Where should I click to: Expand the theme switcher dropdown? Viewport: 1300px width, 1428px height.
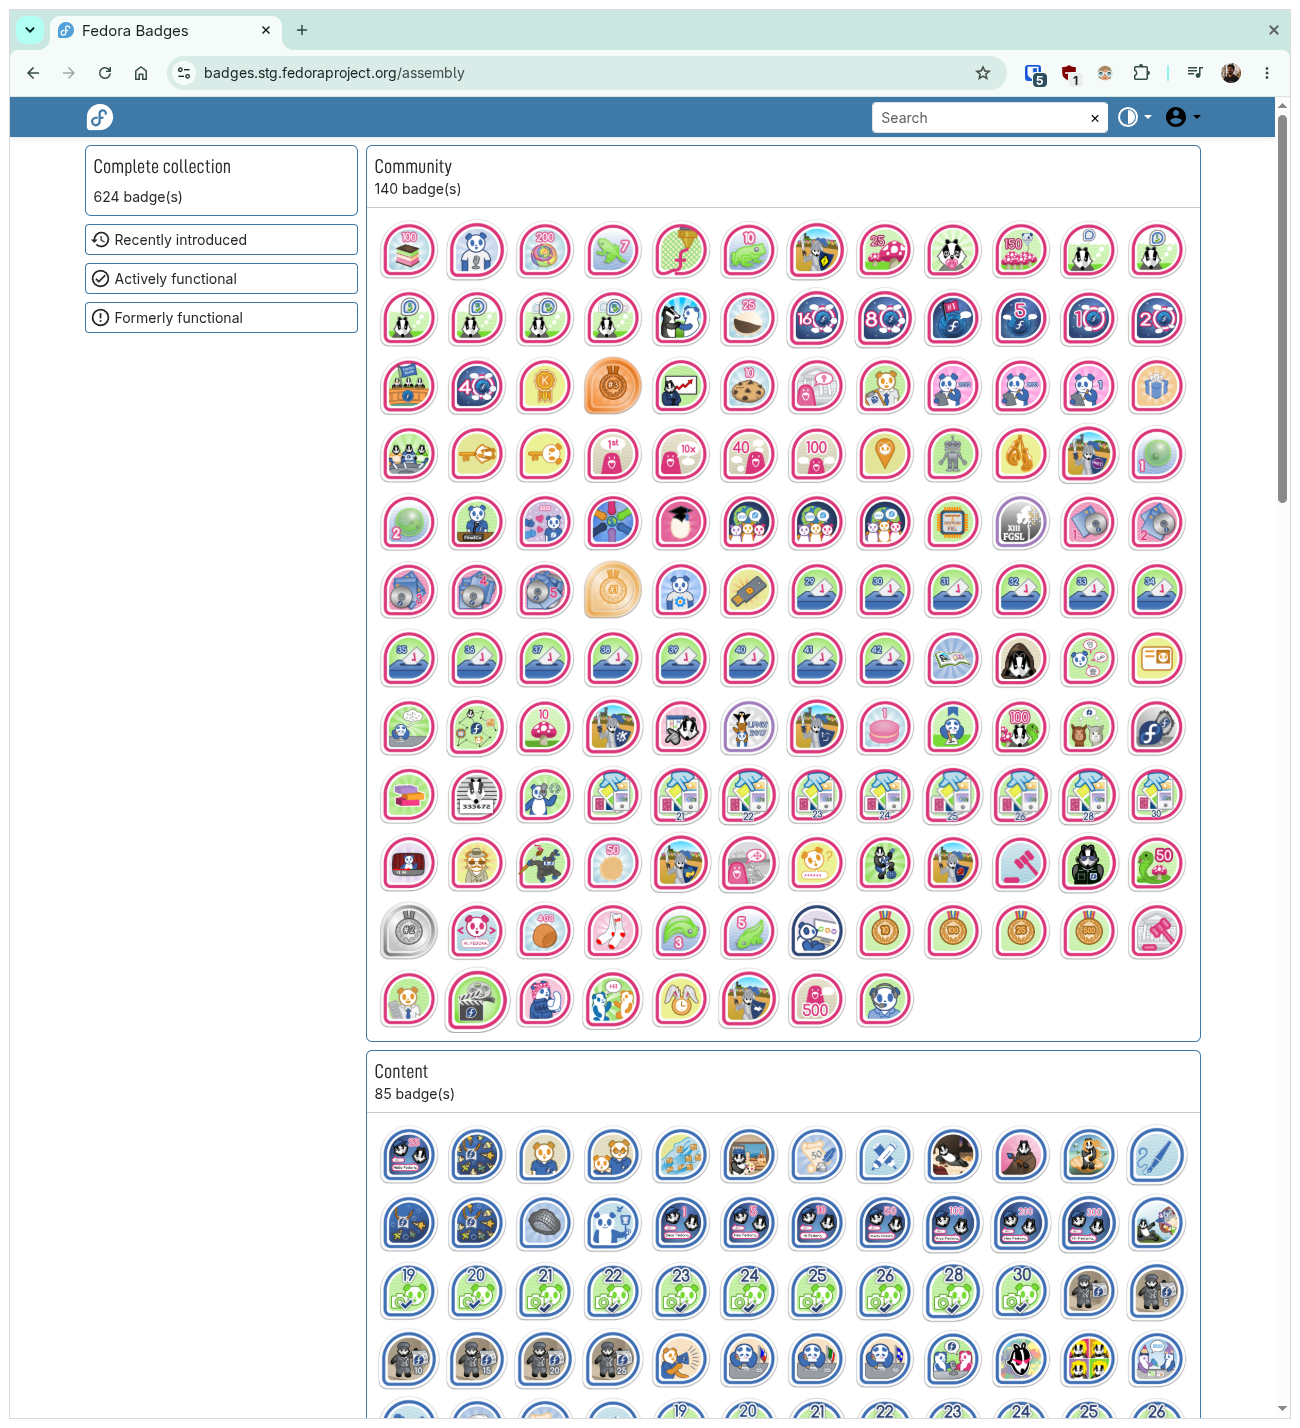[x=1134, y=117]
